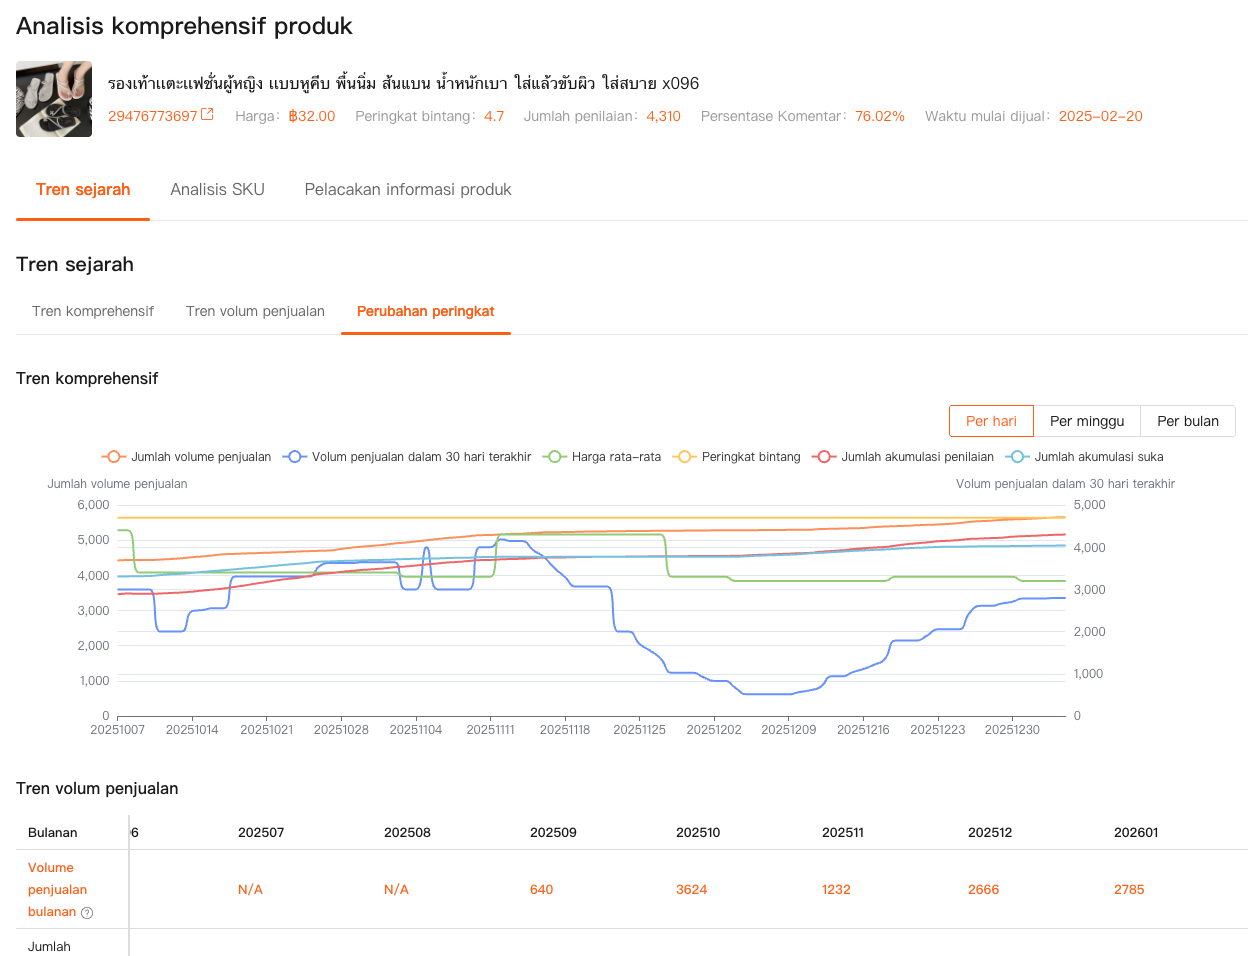Viewport: 1255px width, 956px height.
Task: Click the product thumbnail image
Action: pyautogui.click(x=54, y=99)
